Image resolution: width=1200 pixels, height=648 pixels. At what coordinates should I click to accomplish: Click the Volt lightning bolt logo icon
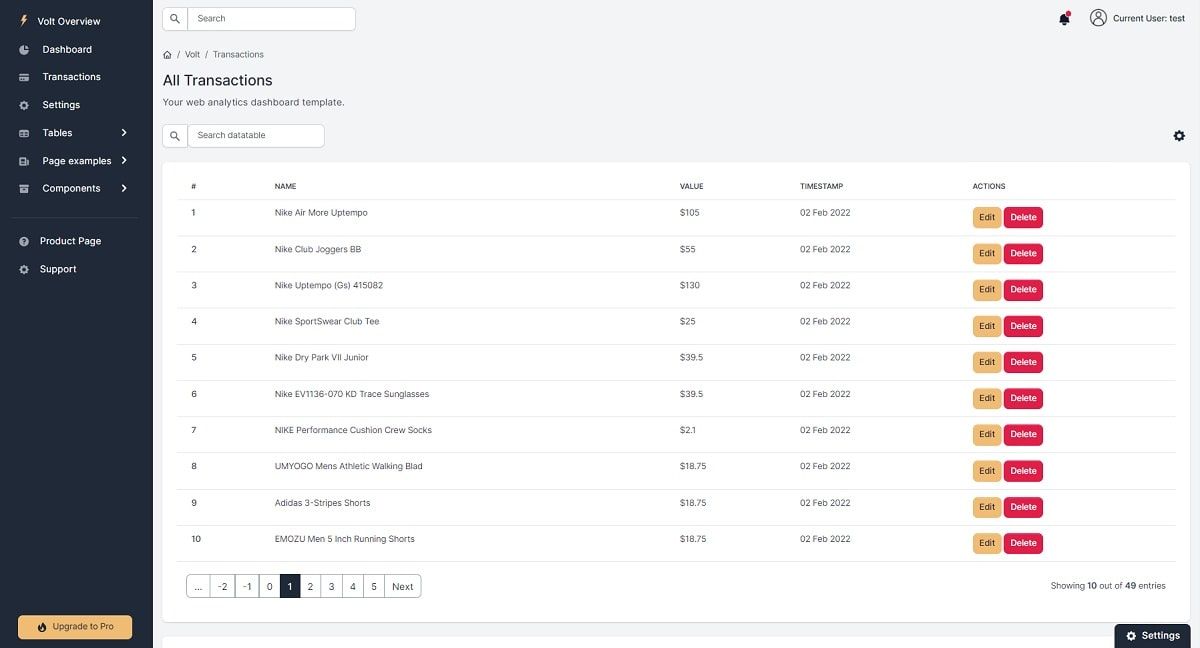(24, 21)
